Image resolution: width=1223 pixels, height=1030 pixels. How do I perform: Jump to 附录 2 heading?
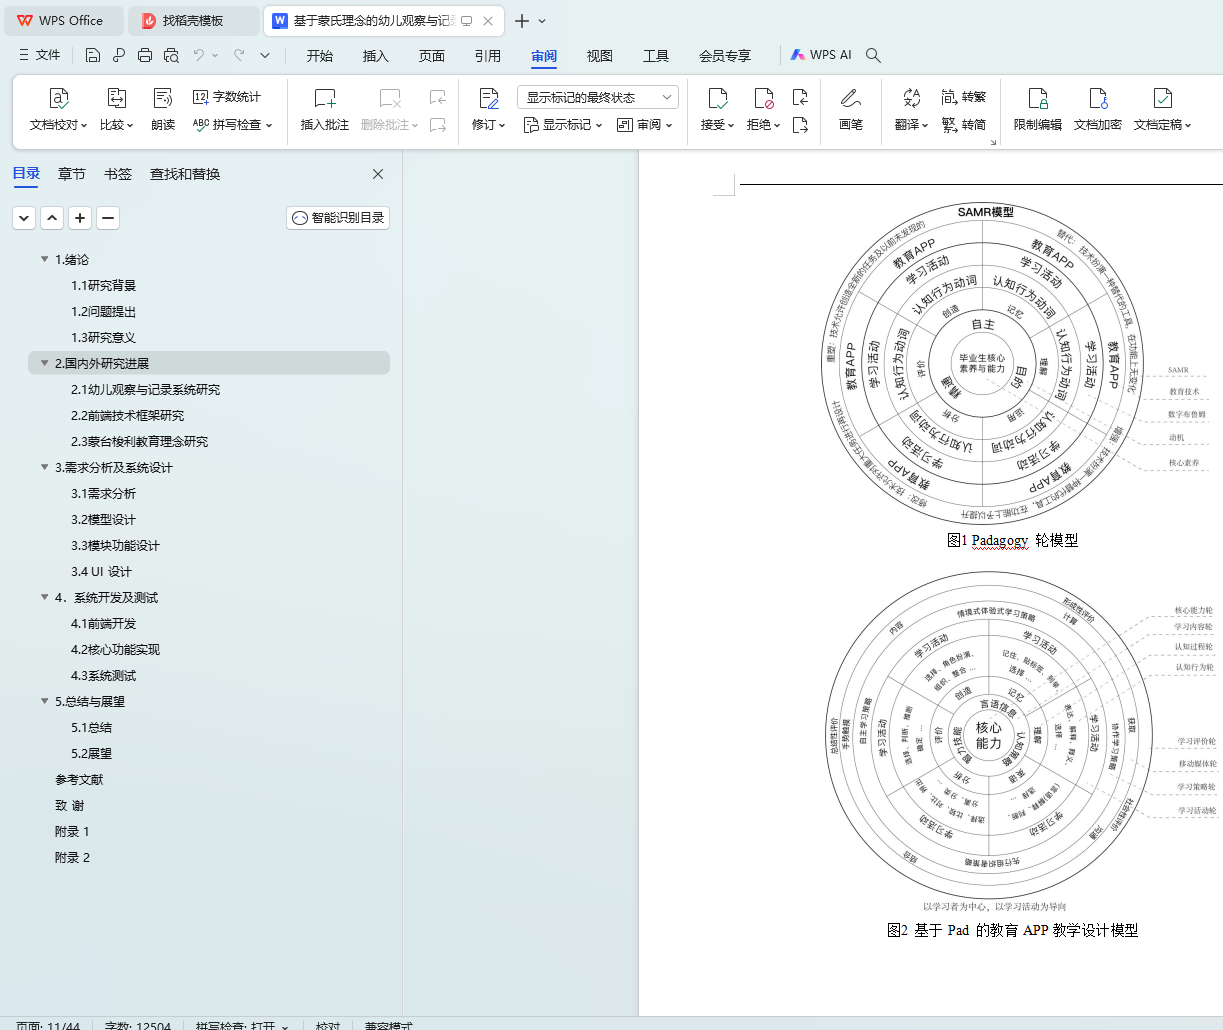(72, 857)
